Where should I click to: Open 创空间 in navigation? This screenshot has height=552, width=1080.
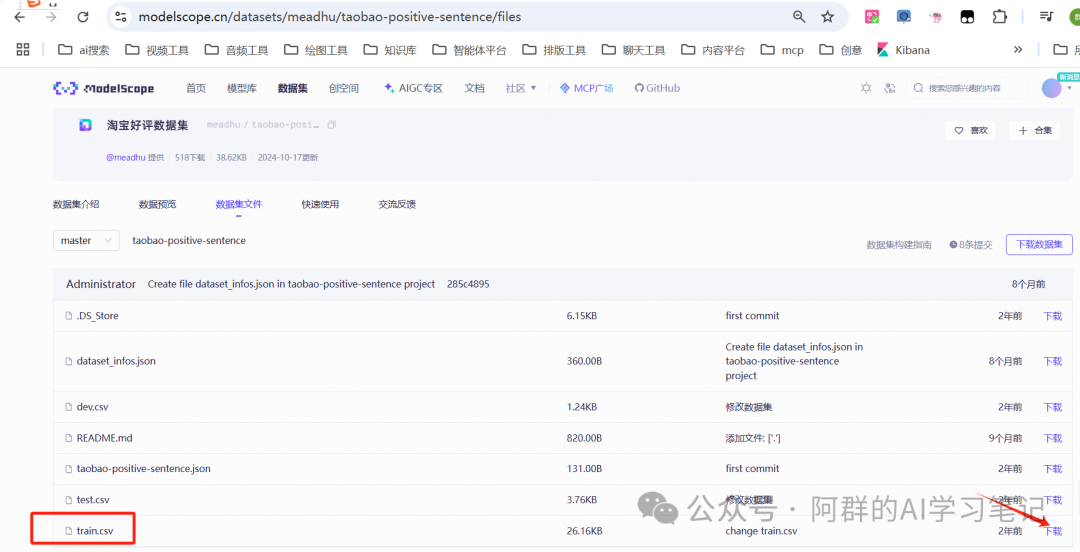[344, 88]
